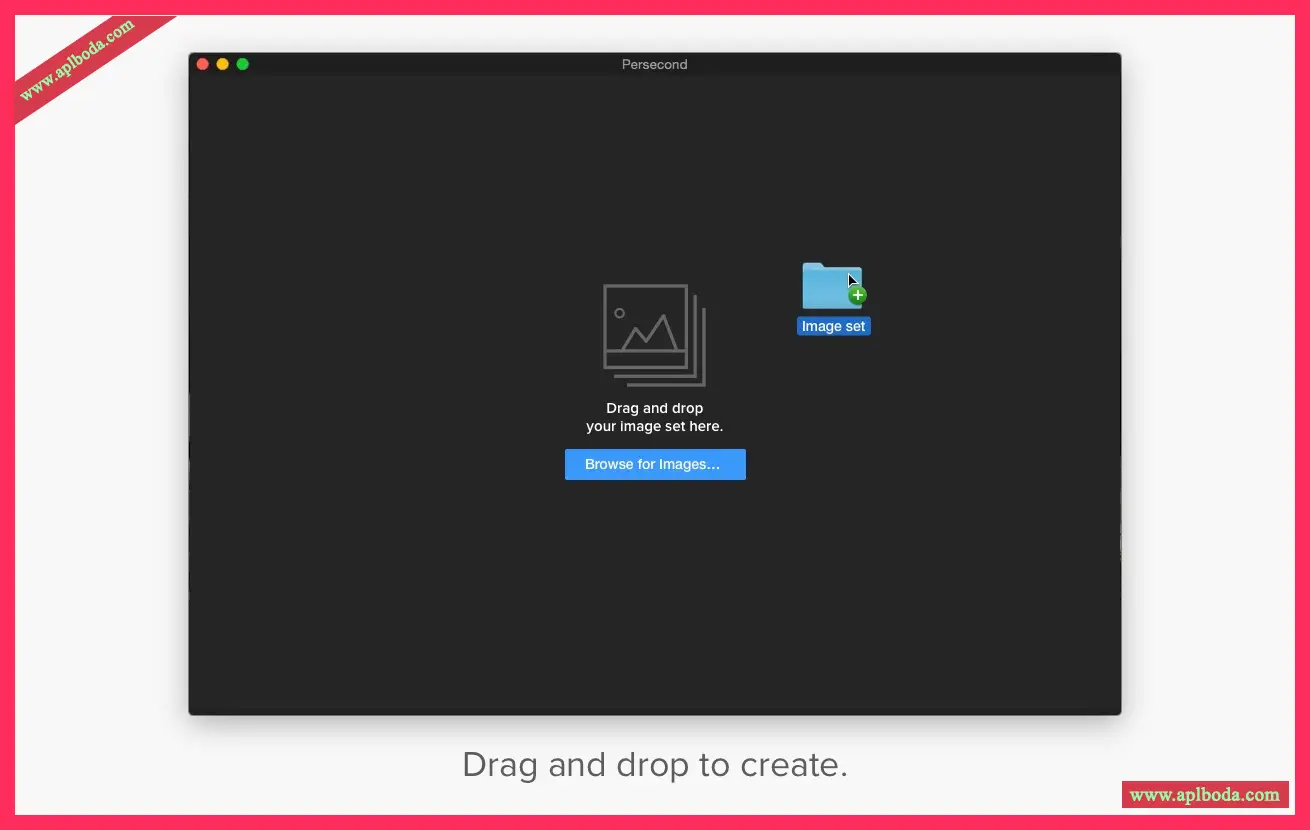
Task: Click the 'Drag and drop to create.' caption
Action: tap(654, 765)
